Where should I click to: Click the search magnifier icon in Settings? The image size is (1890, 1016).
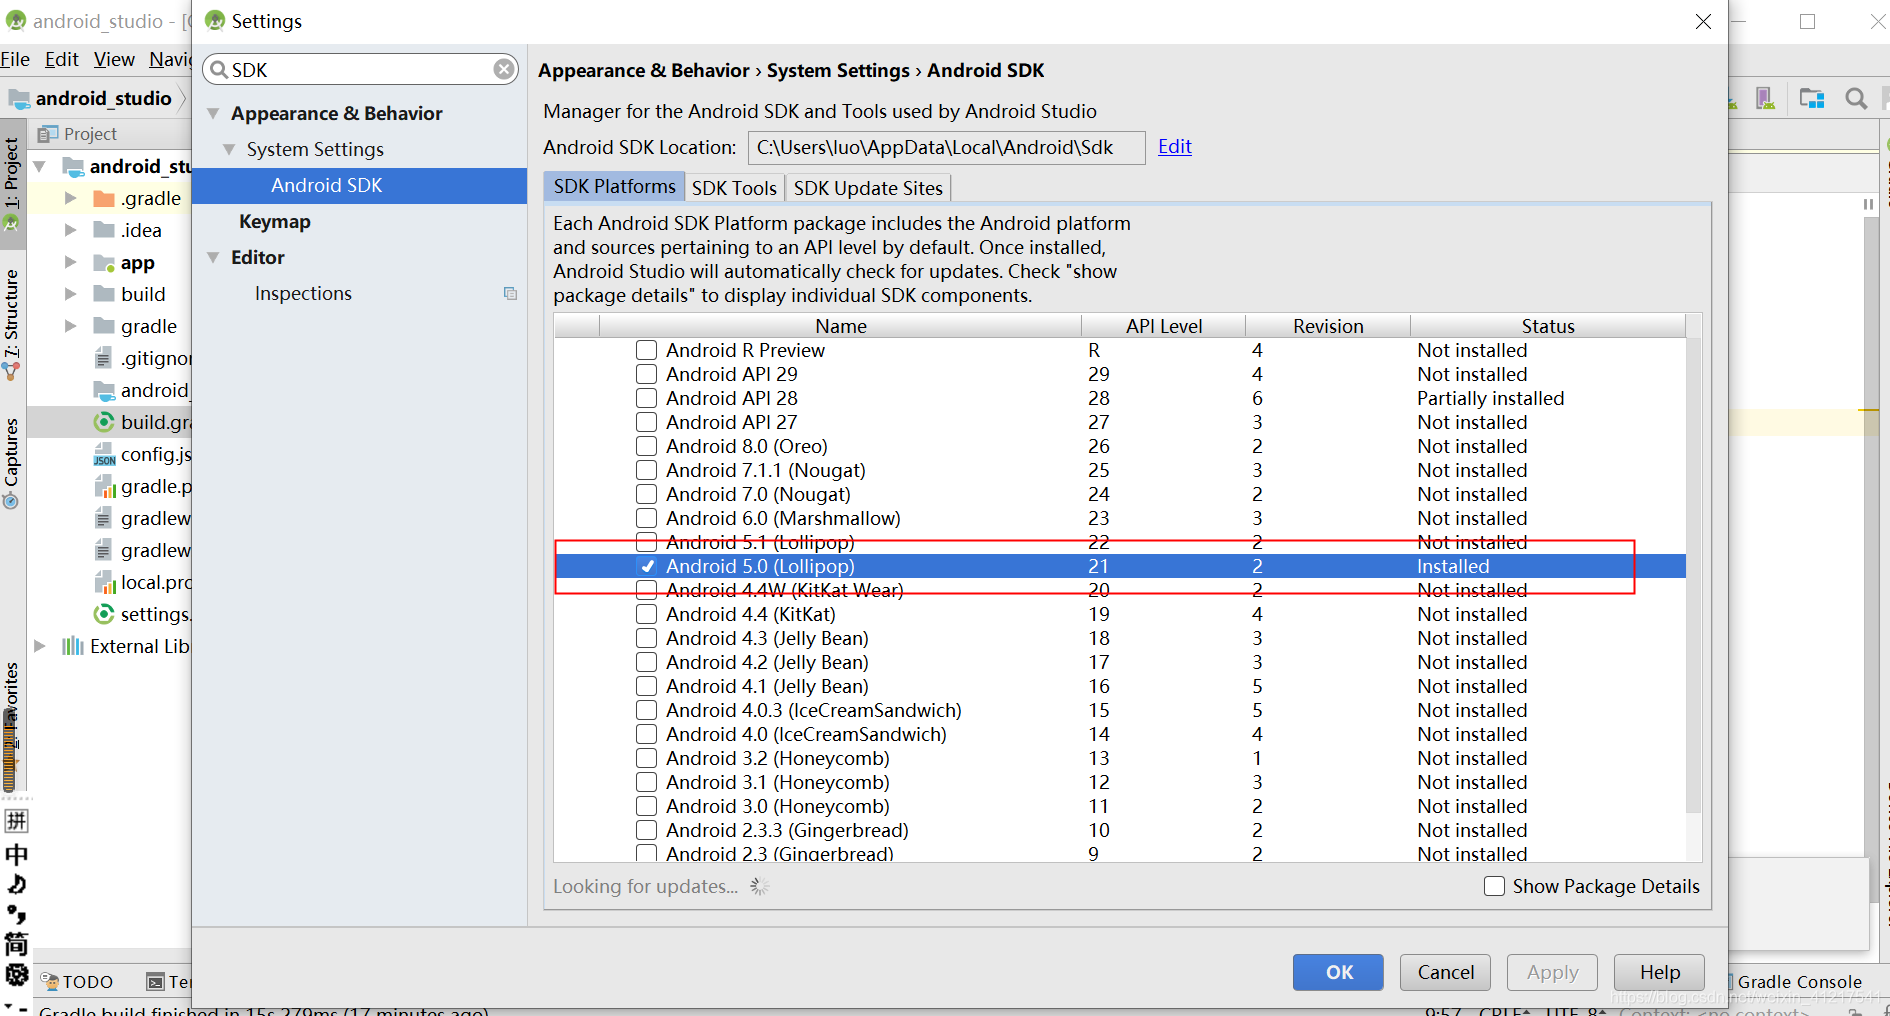(219, 70)
